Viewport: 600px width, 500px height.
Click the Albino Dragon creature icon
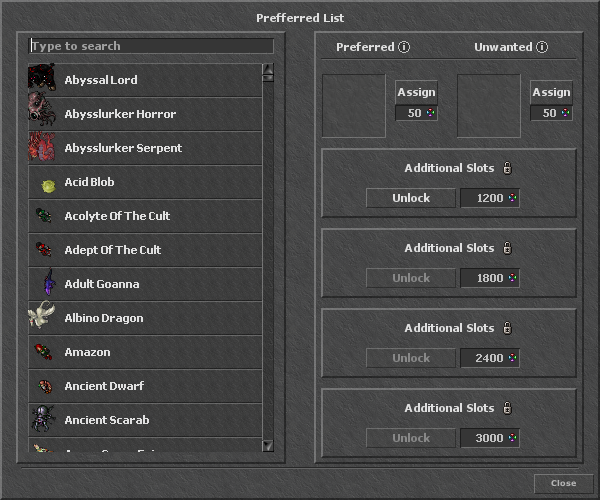[42, 318]
